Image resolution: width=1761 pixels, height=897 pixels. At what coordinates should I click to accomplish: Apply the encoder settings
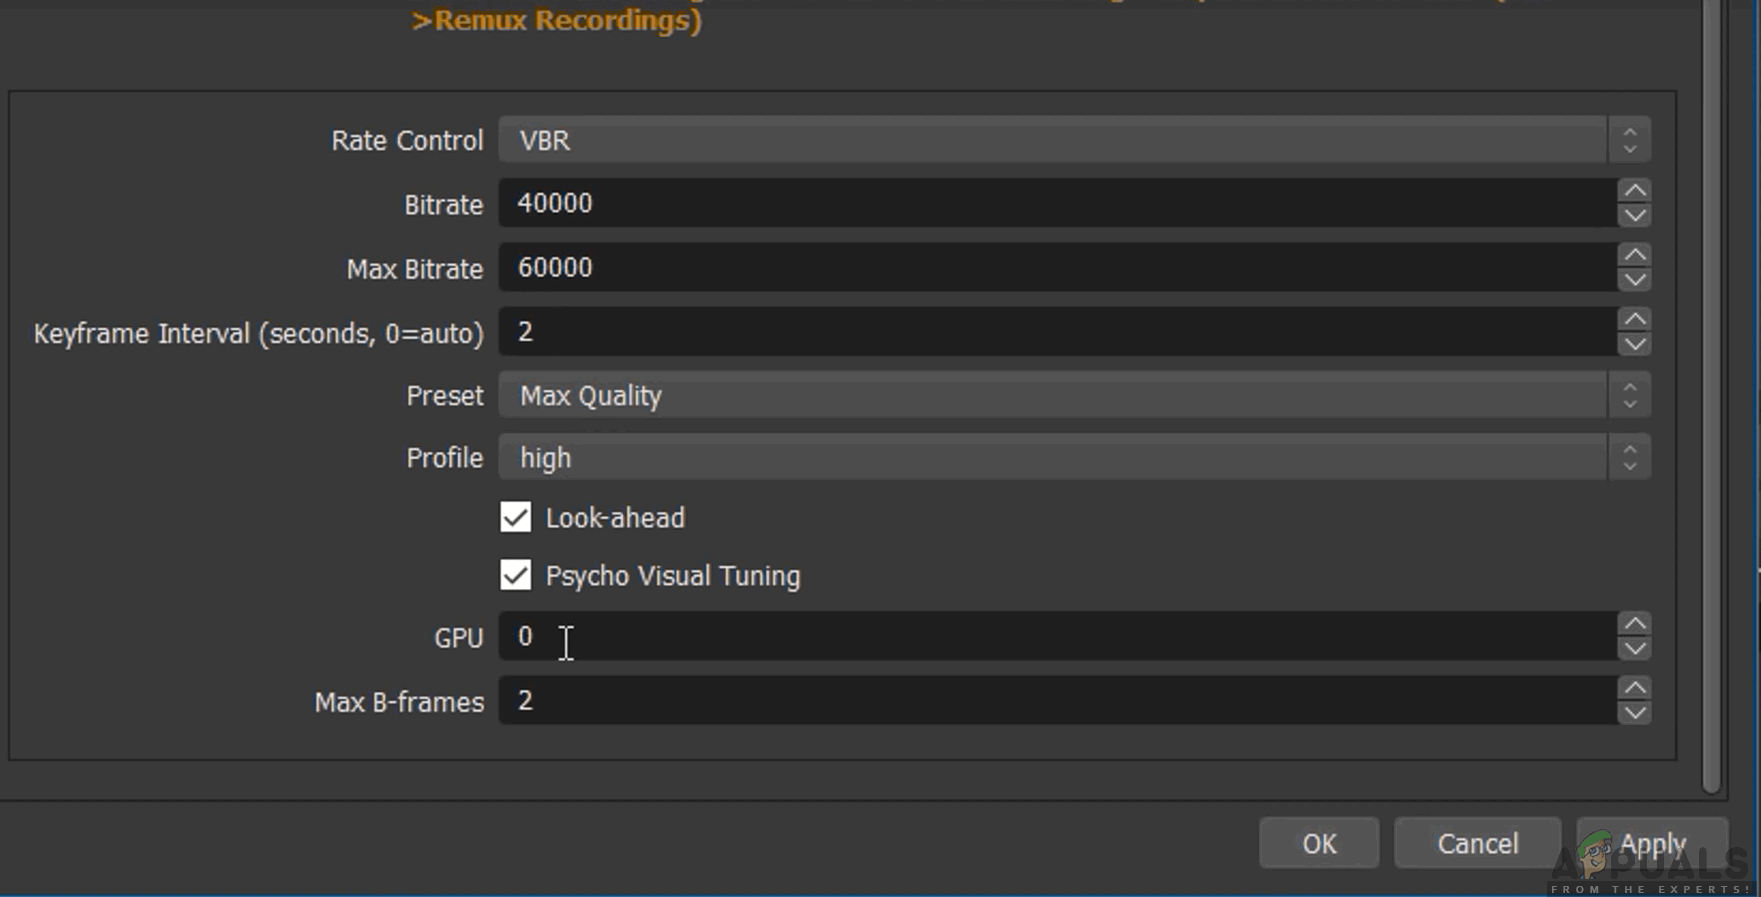coord(1652,843)
